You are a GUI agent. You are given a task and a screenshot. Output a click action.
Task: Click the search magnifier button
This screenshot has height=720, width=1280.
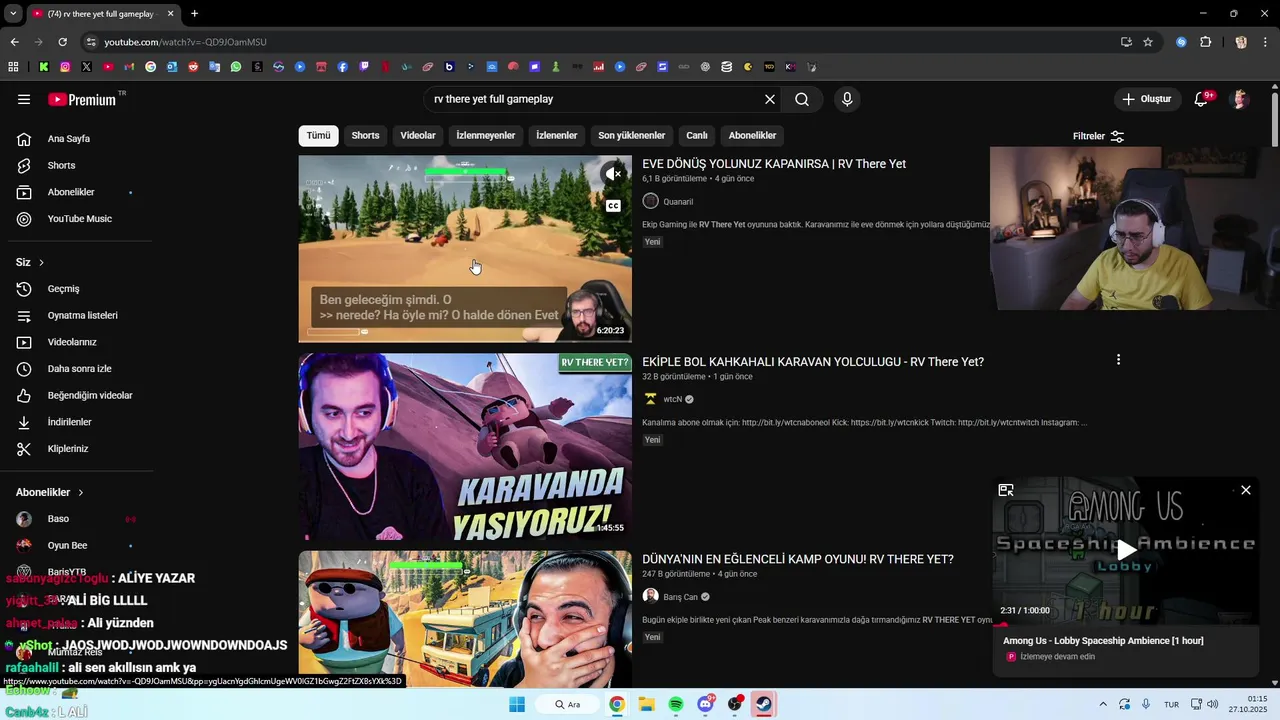(x=802, y=99)
